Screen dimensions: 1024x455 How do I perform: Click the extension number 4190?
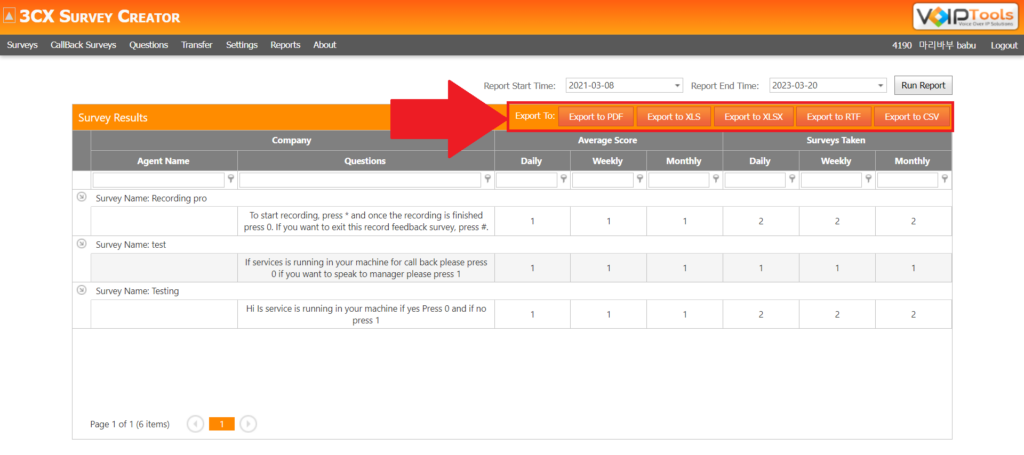click(x=902, y=45)
